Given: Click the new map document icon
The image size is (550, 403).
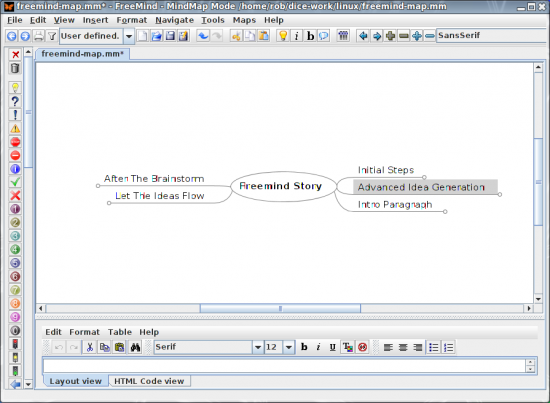Looking at the screenshot, I should [x=142, y=36].
